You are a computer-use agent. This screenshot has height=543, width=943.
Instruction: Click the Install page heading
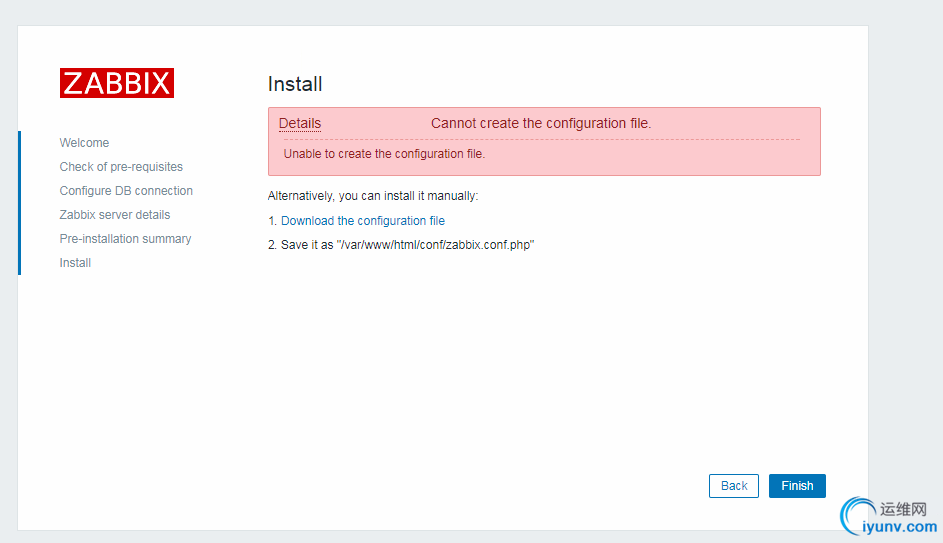[295, 84]
